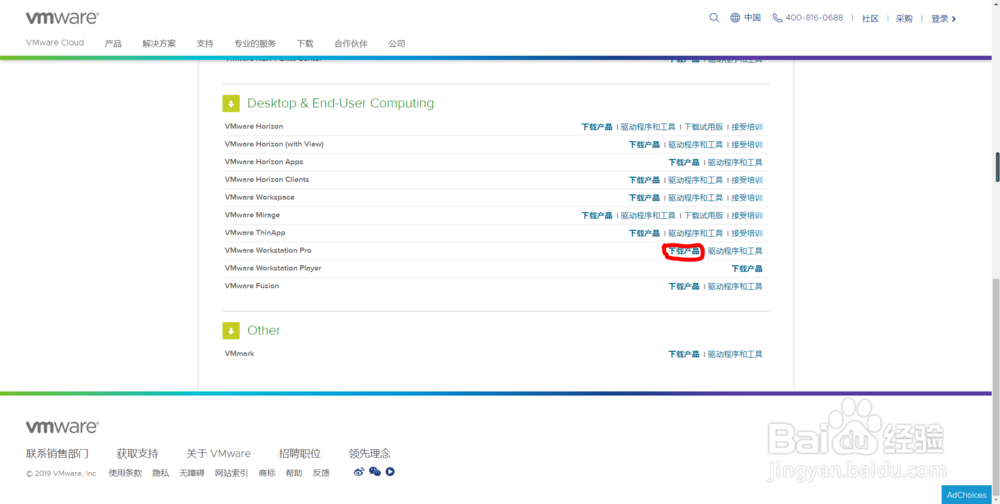Open the Desktop & End-User Computing heading
This screenshot has height=504, width=1000.
pyautogui.click(x=341, y=103)
